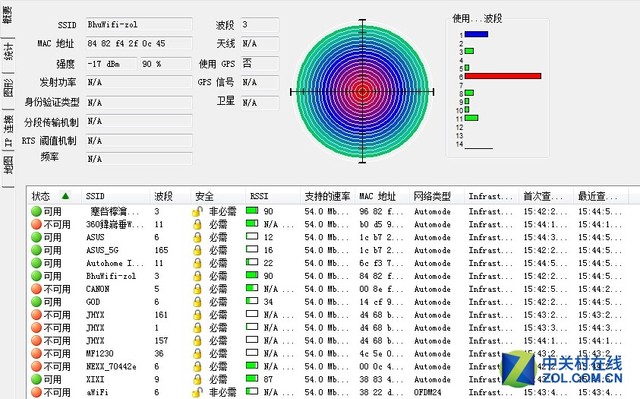Screen dimensions: 640x399
Task: Sort by status using green triangle arrow
Action: pos(65,196)
